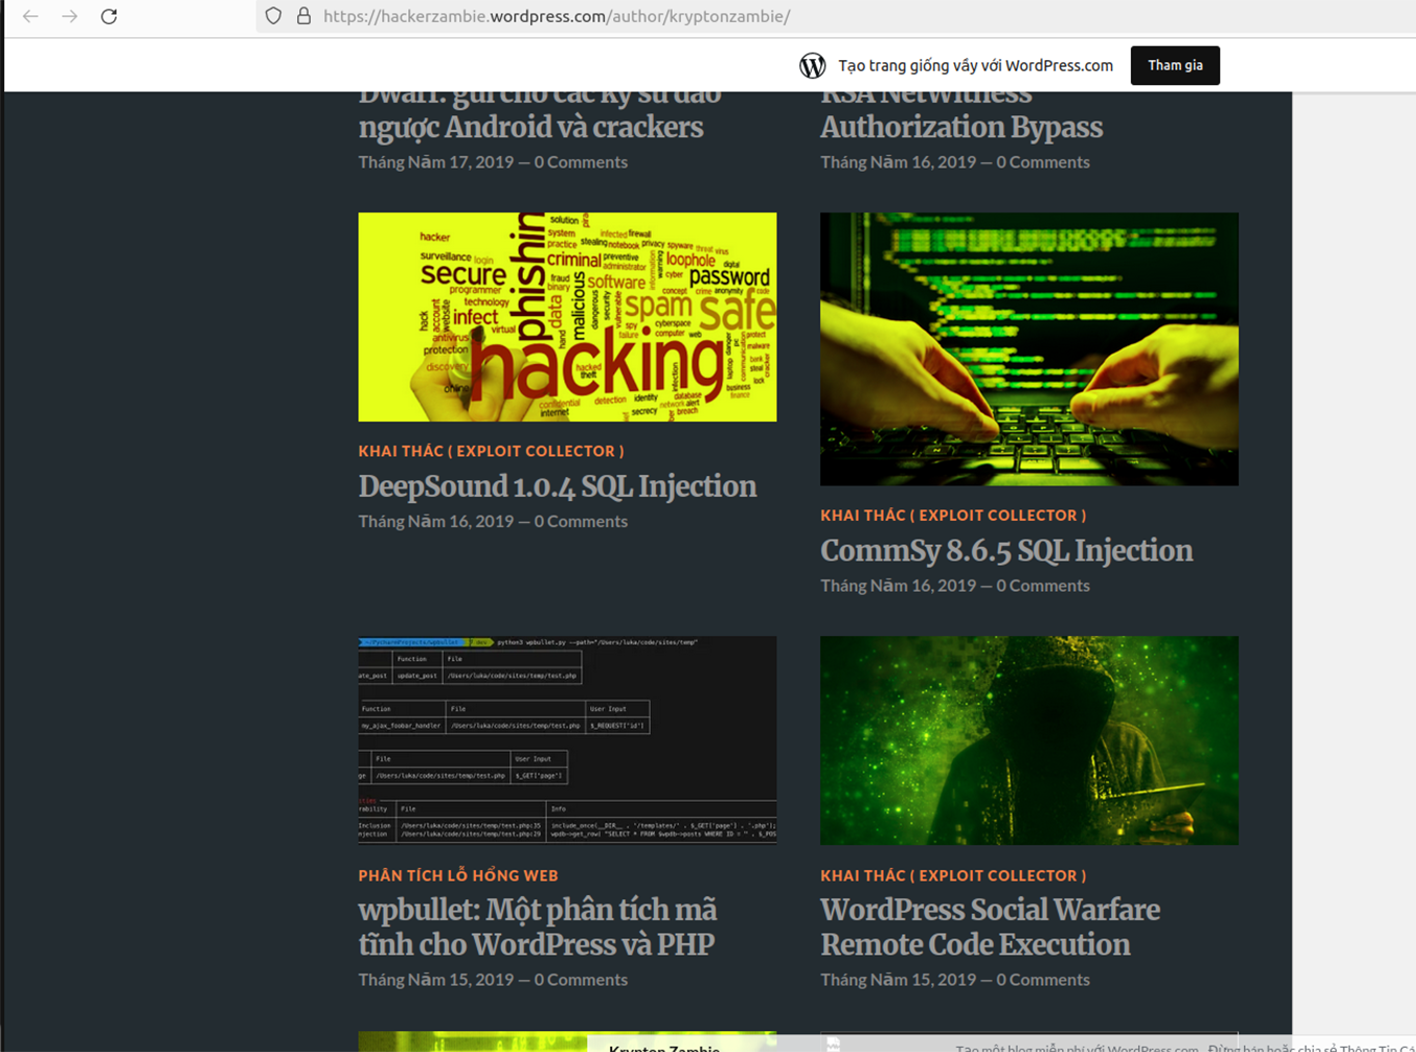1416x1052 pixels.
Task: Click the hands on keyboard thumbnail
Action: [x=1029, y=348]
